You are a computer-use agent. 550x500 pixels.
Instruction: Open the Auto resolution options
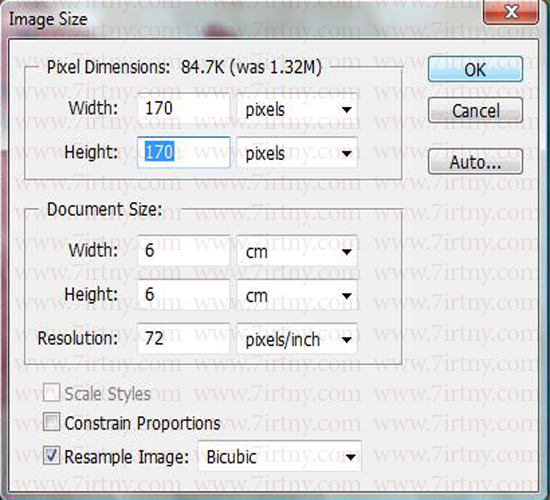[x=475, y=162]
